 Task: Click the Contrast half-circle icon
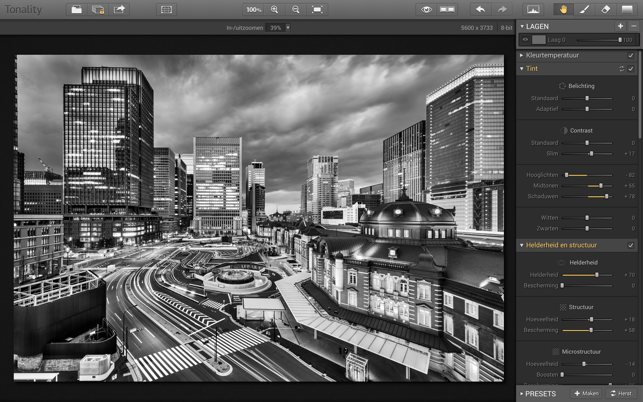[x=564, y=130]
